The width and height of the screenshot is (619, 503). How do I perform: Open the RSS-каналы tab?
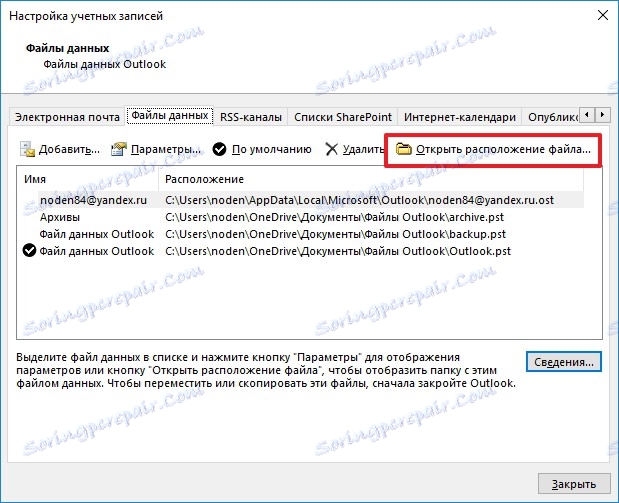[251, 117]
